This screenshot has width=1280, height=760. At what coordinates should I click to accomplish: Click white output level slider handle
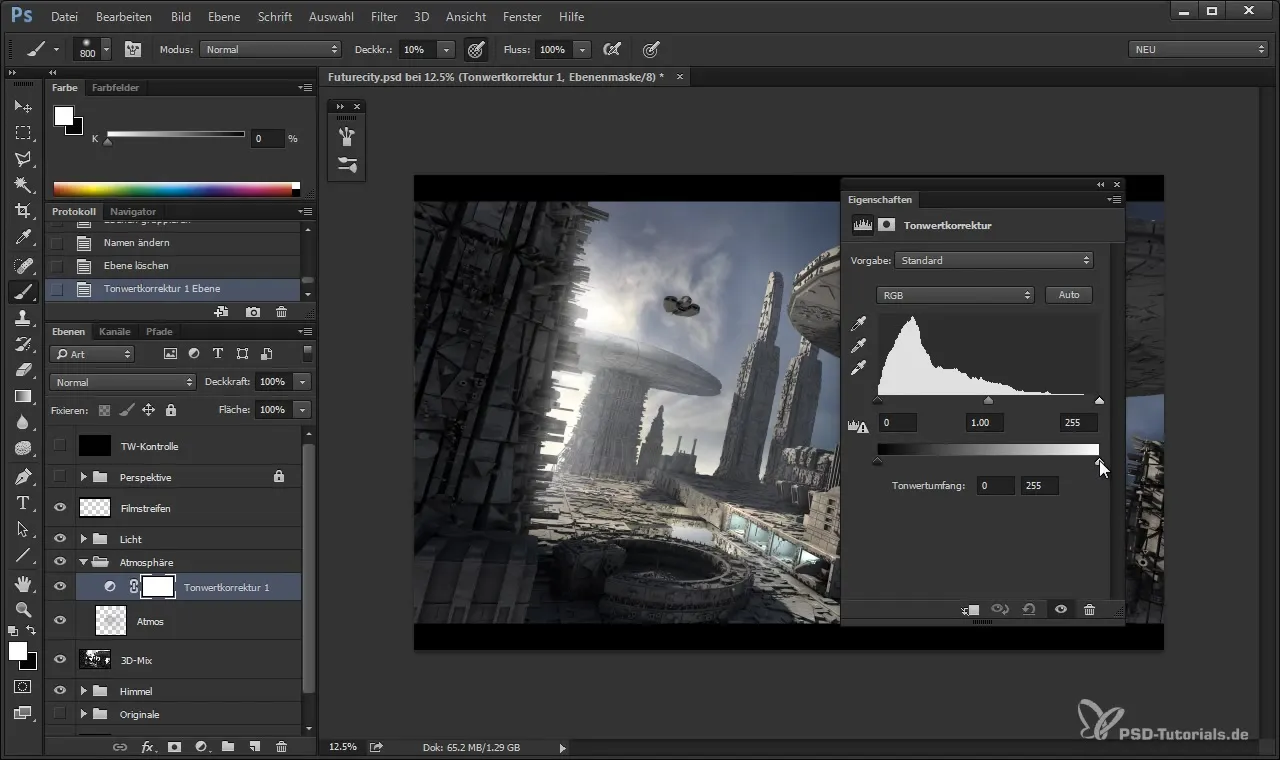1099,461
